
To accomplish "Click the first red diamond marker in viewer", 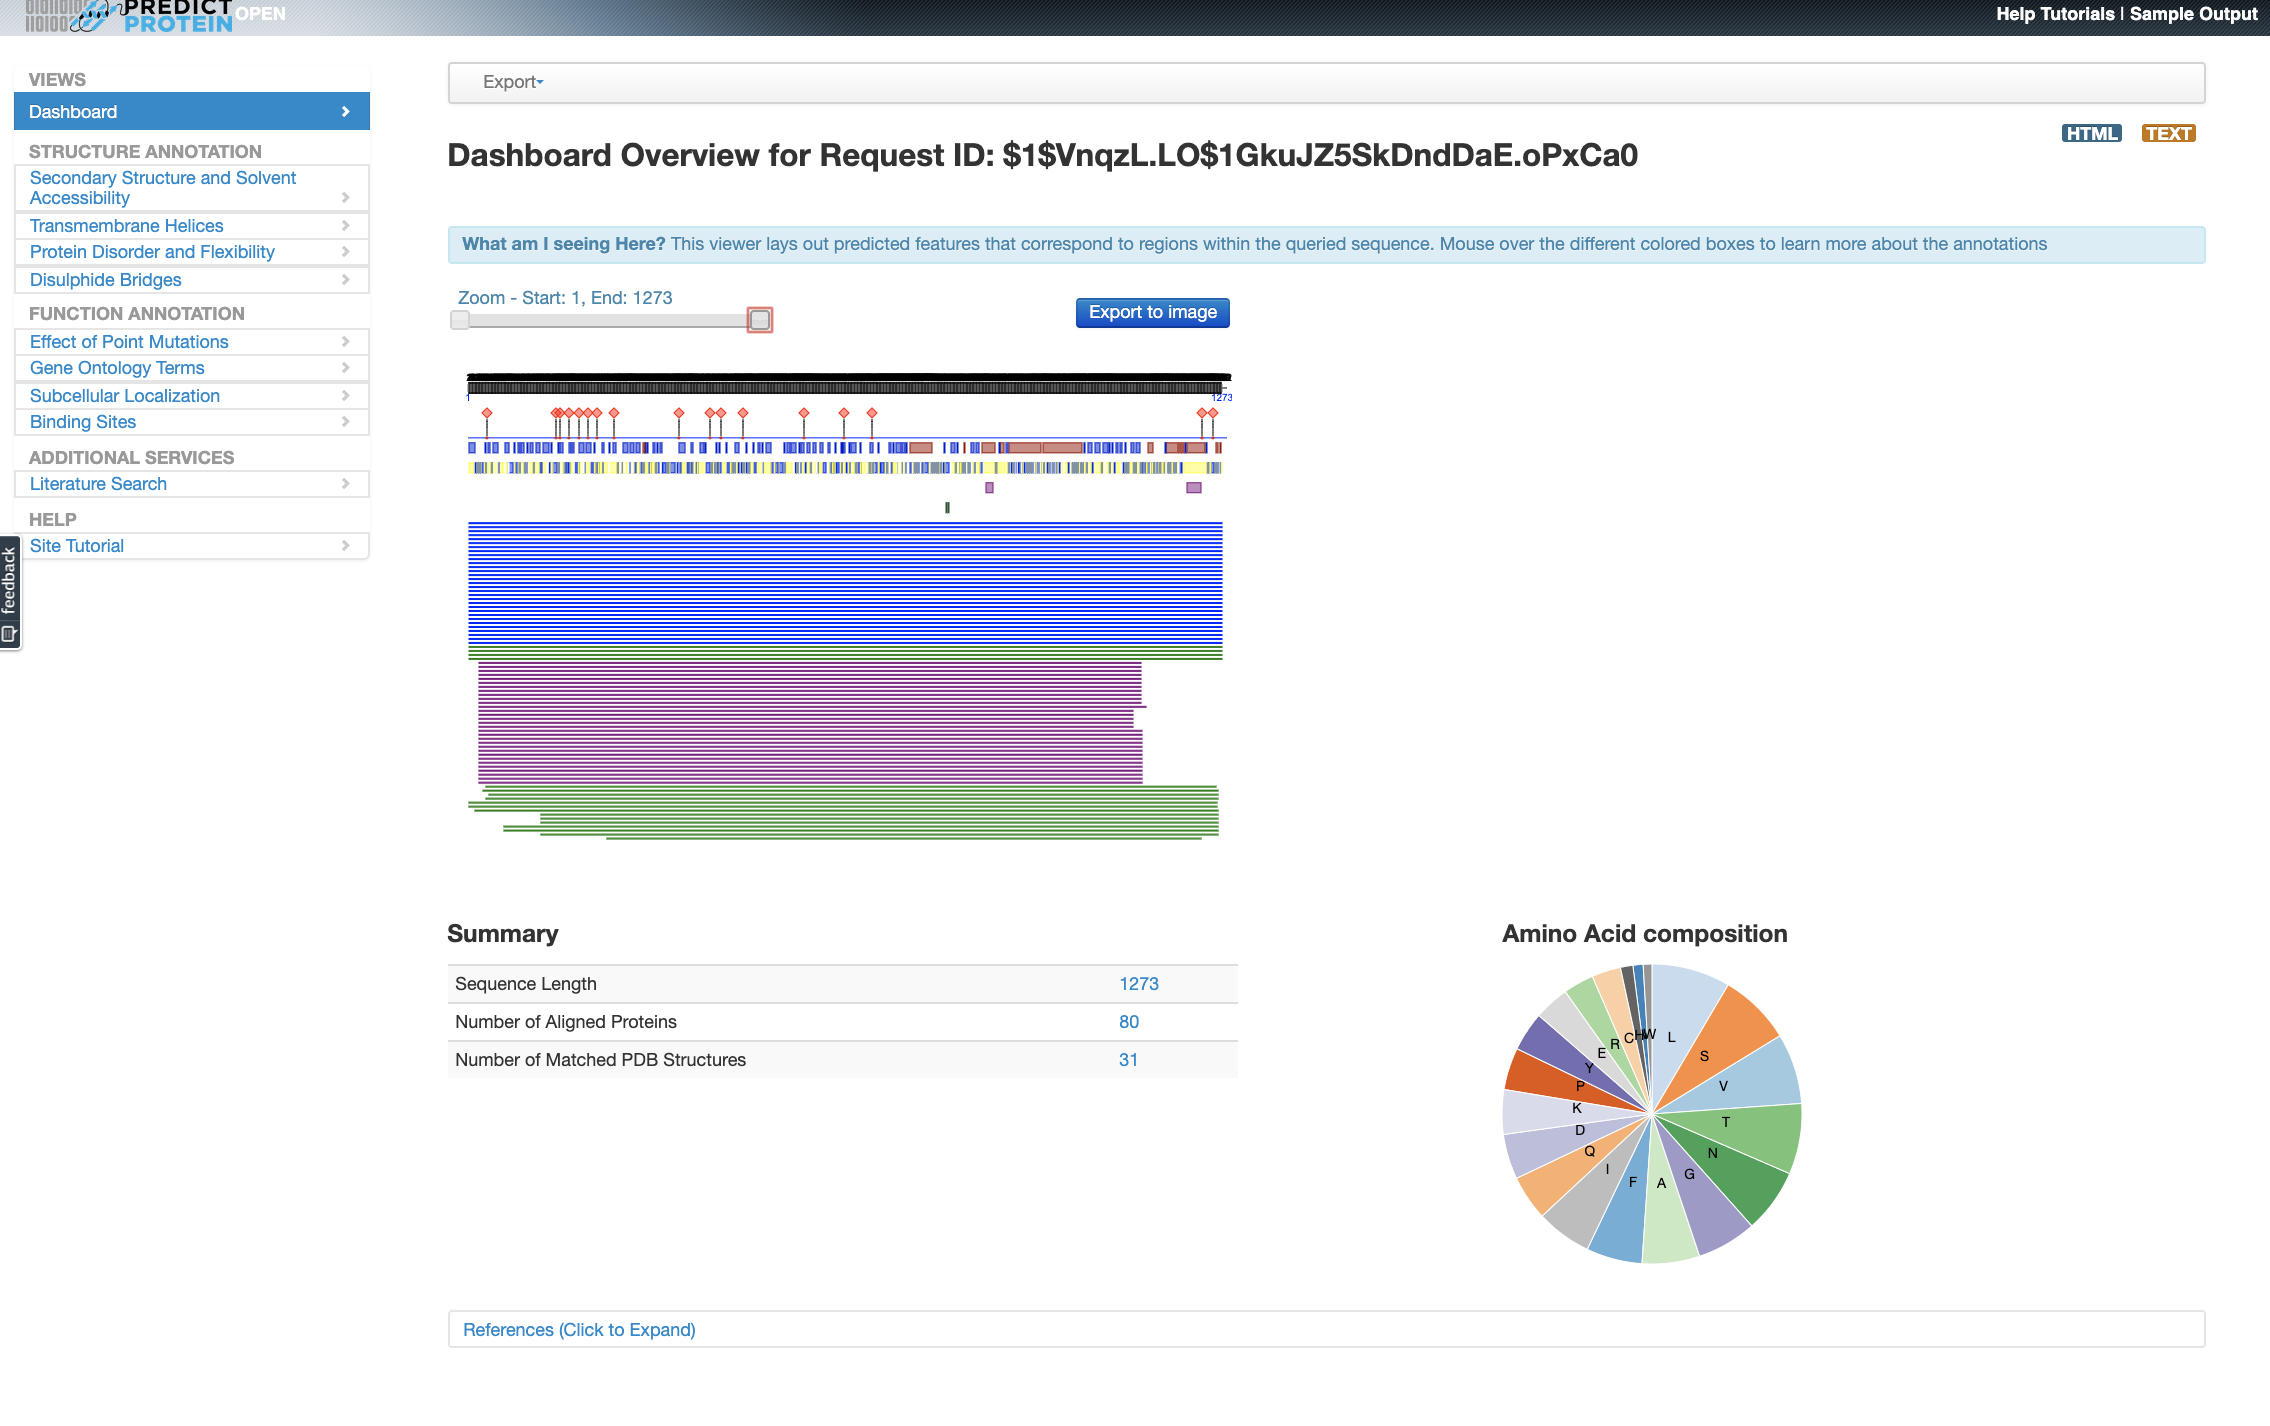I will pyautogui.click(x=487, y=413).
